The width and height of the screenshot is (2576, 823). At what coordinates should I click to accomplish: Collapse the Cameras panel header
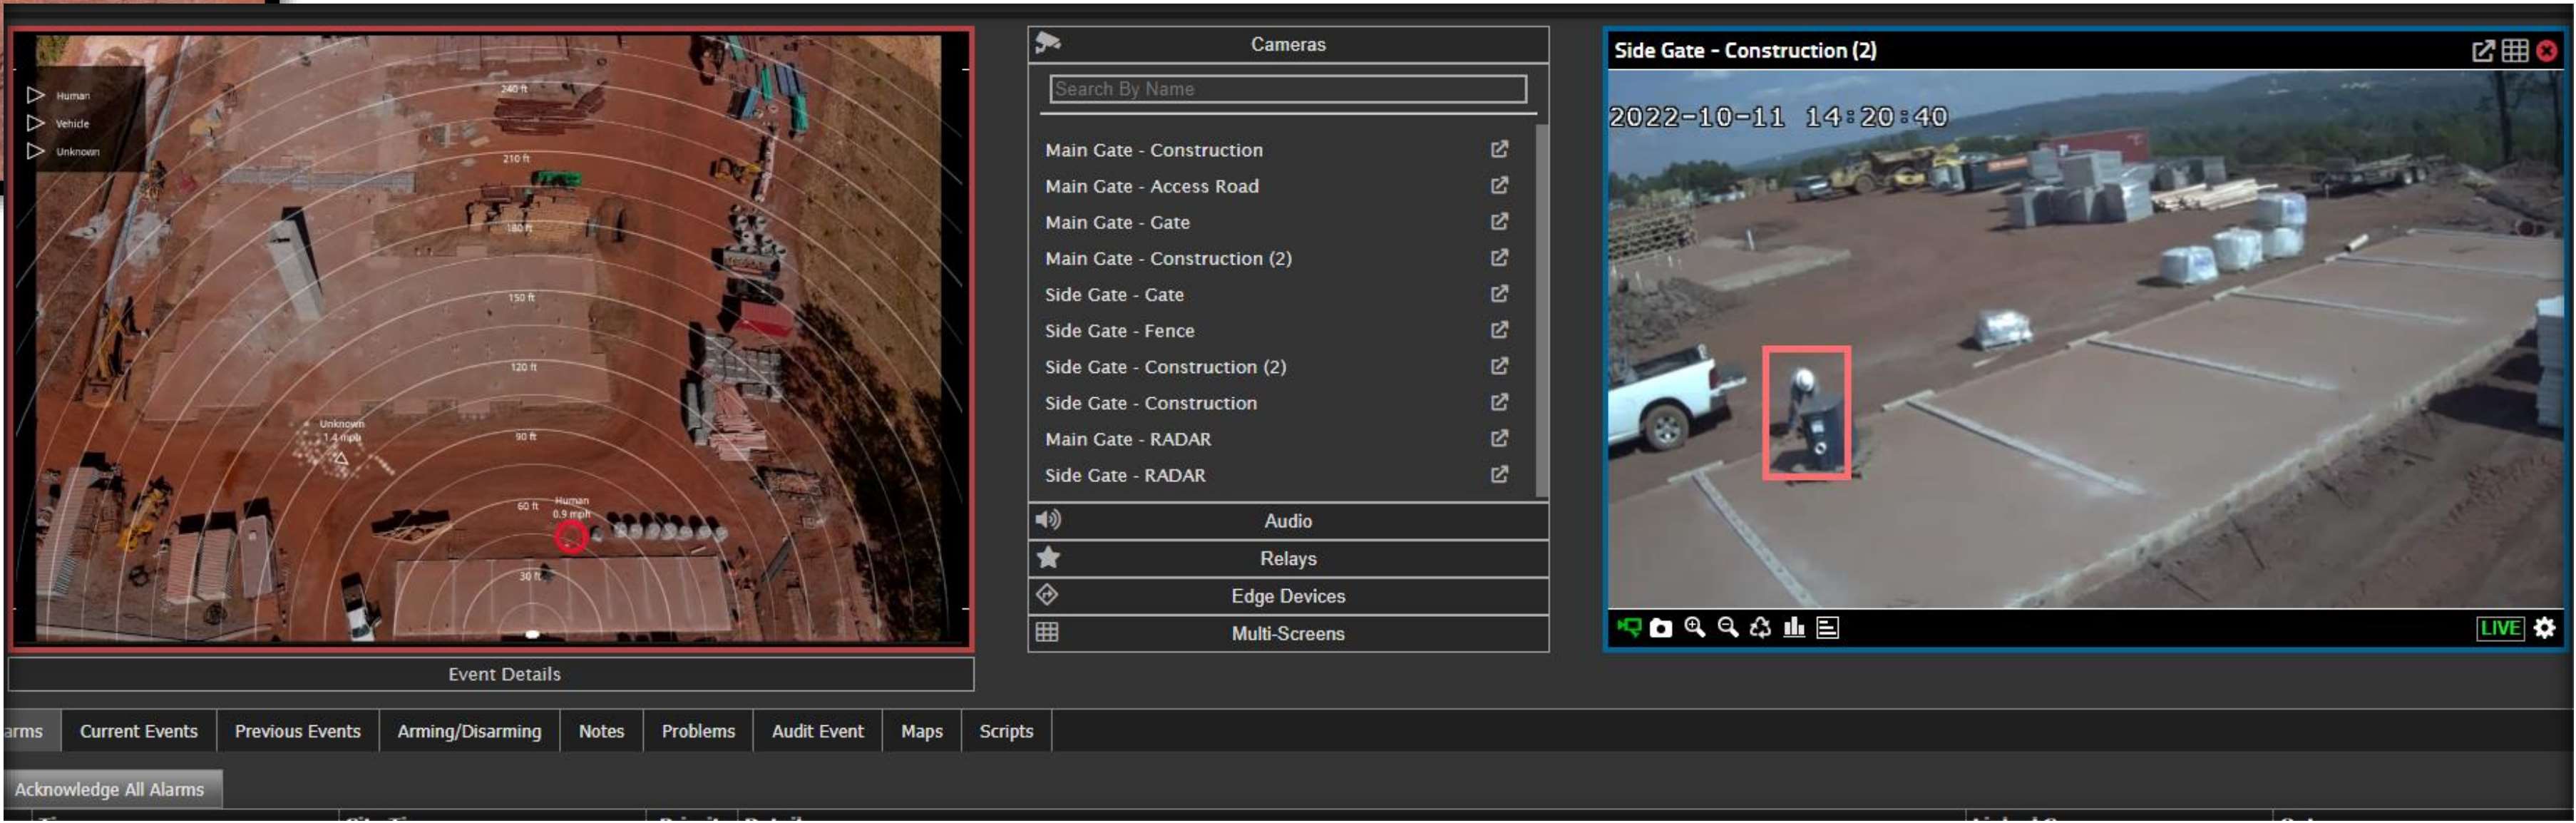coord(1289,45)
